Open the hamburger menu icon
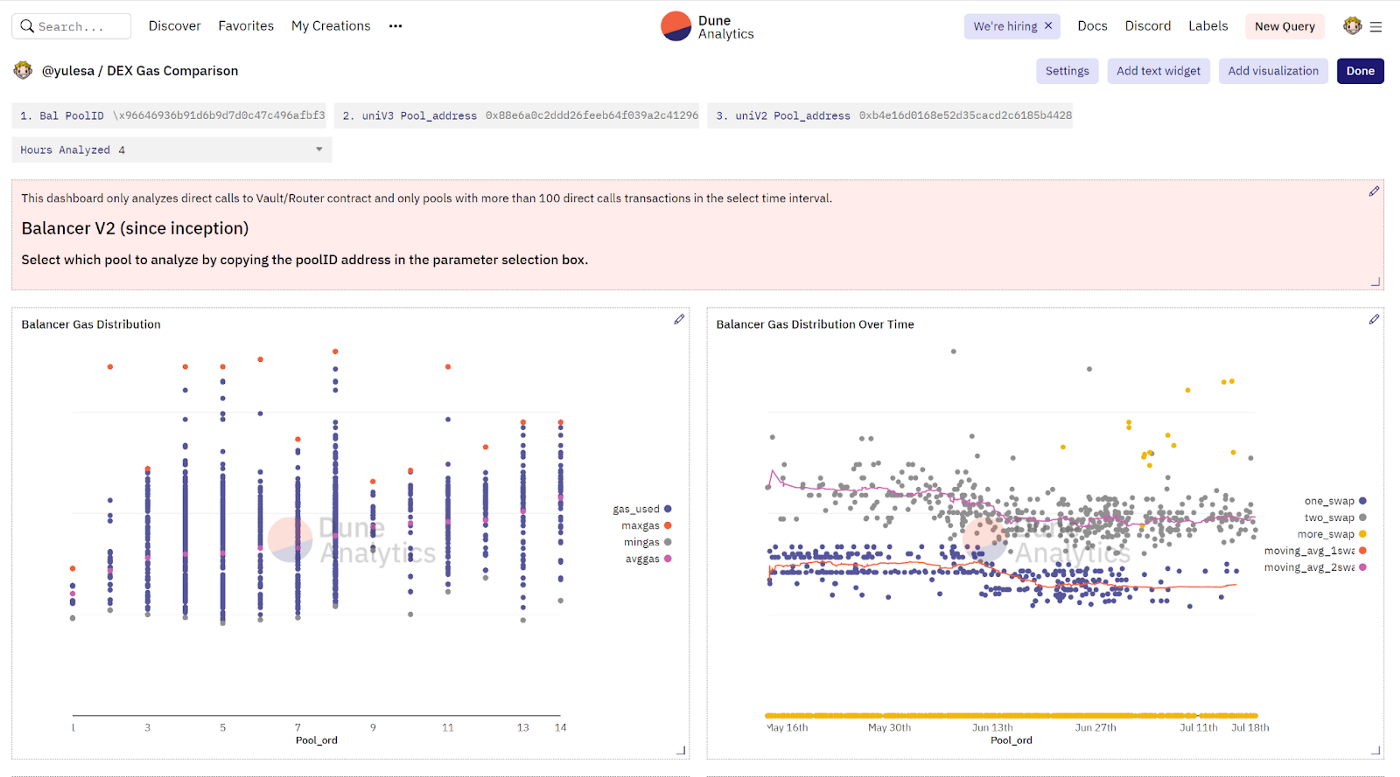This screenshot has height=777, width=1400. 1376,27
